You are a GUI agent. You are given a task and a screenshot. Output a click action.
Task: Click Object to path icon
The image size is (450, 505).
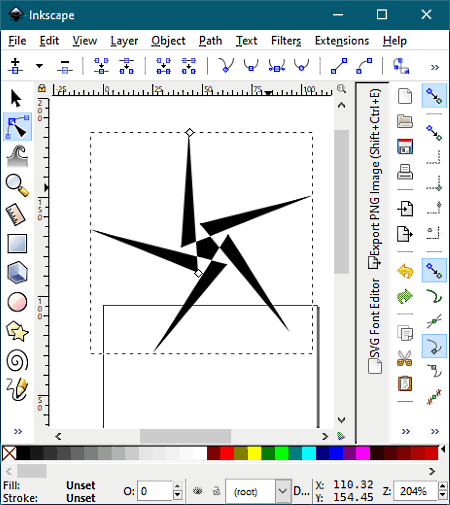coord(401,66)
